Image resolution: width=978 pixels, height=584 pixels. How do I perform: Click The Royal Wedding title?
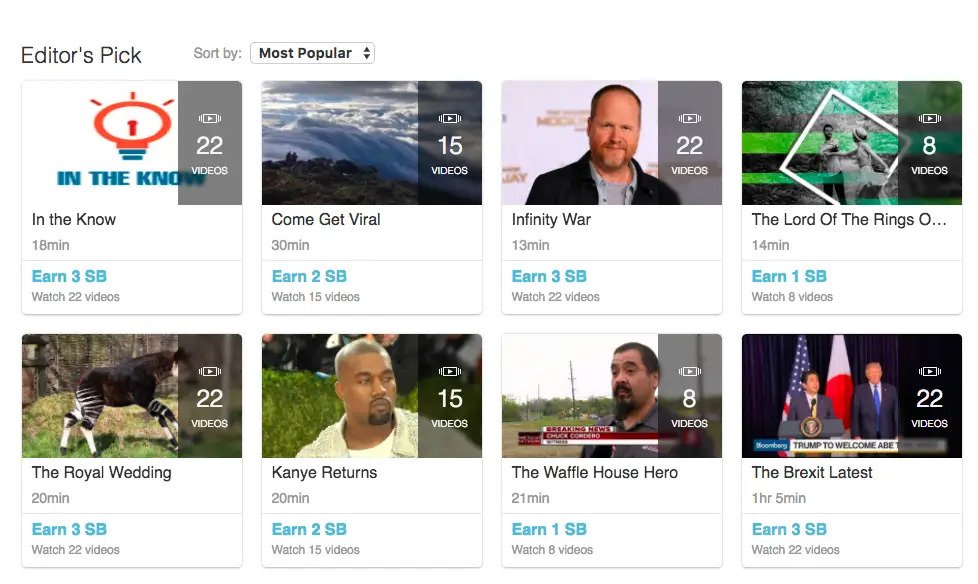[x=102, y=473]
